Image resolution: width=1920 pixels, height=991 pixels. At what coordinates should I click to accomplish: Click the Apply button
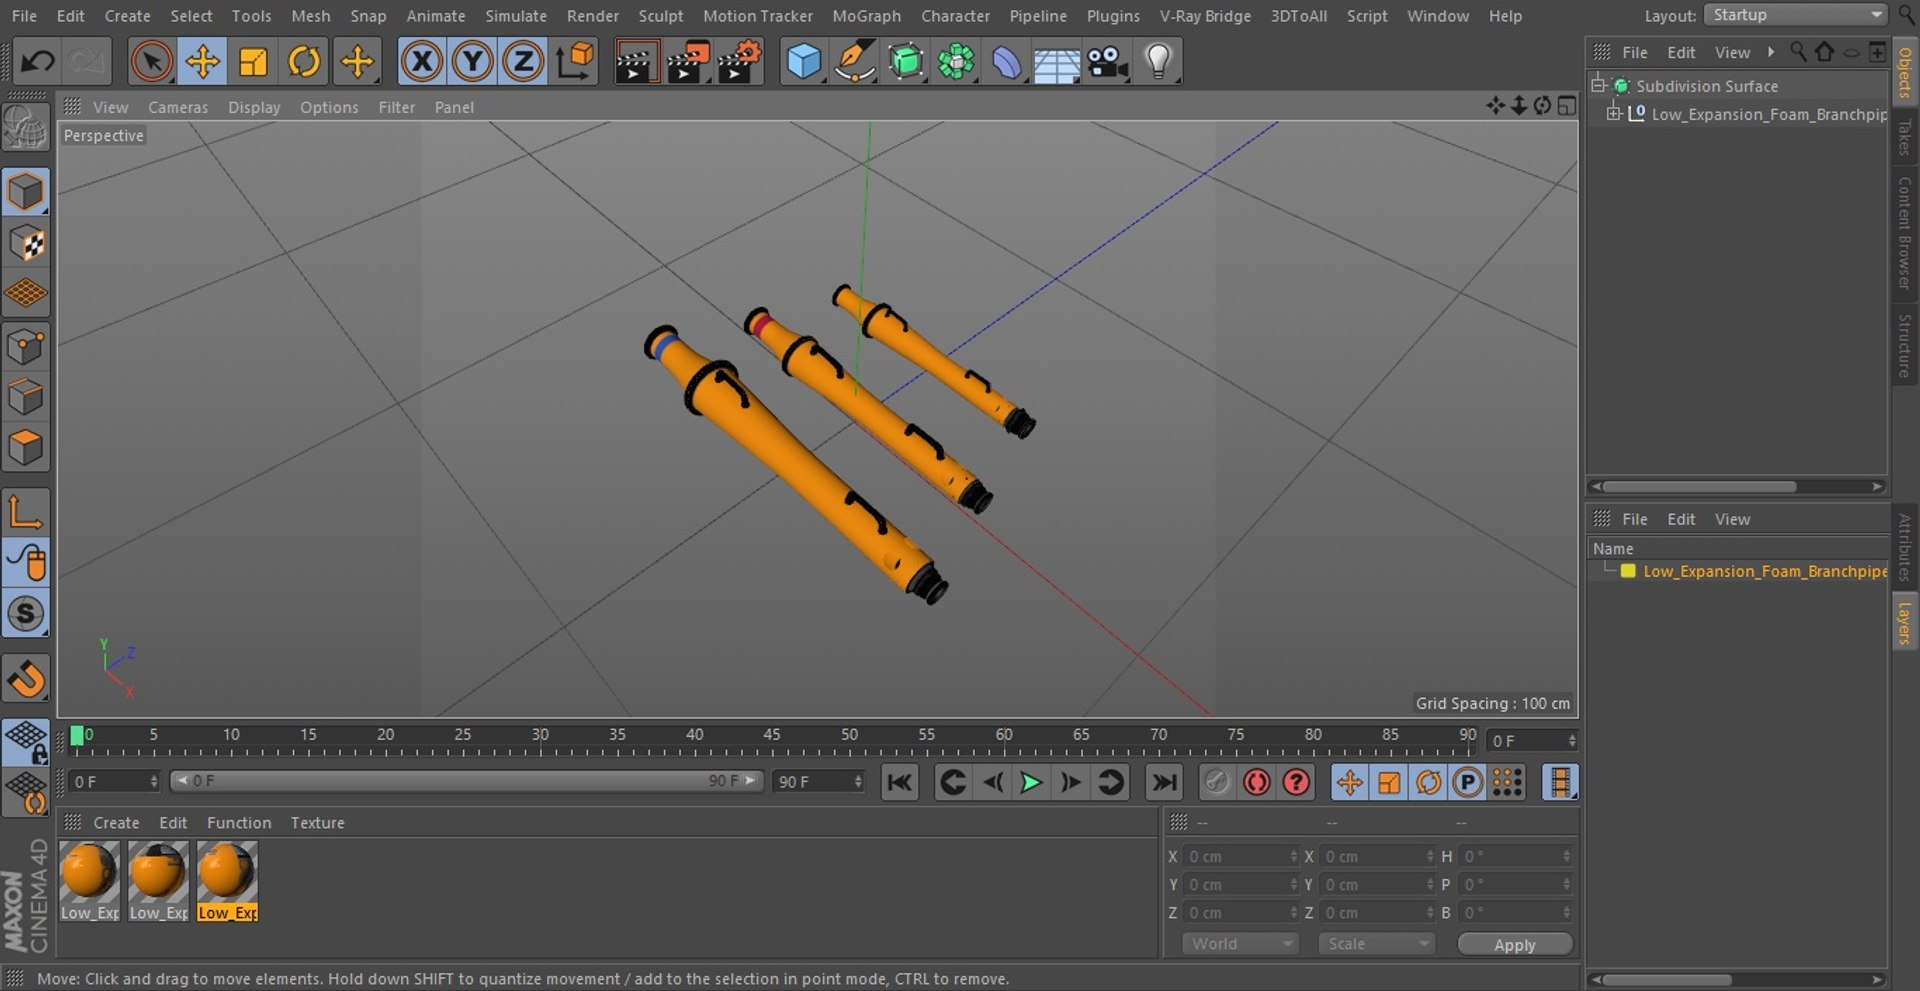coord(1515,945)
